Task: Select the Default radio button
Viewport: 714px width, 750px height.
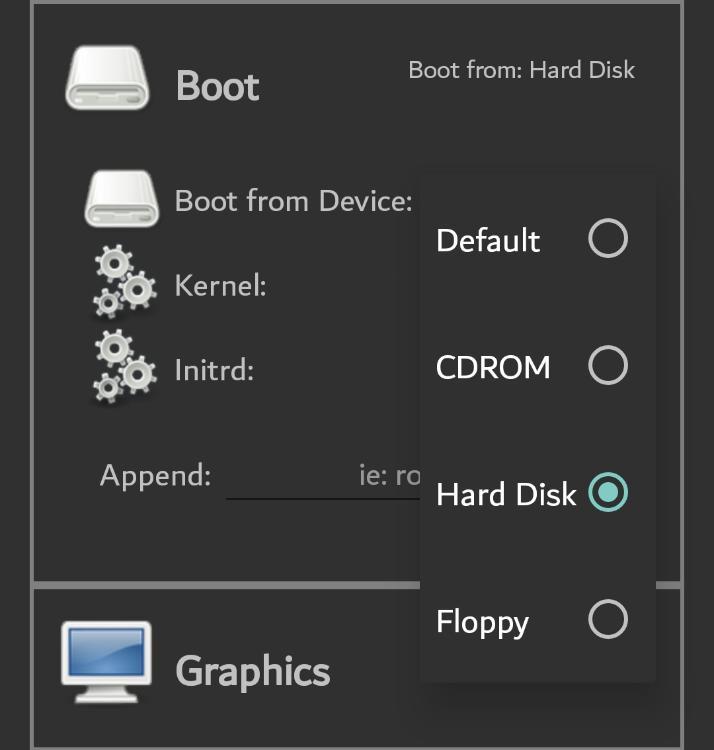Action: [608, 238]
